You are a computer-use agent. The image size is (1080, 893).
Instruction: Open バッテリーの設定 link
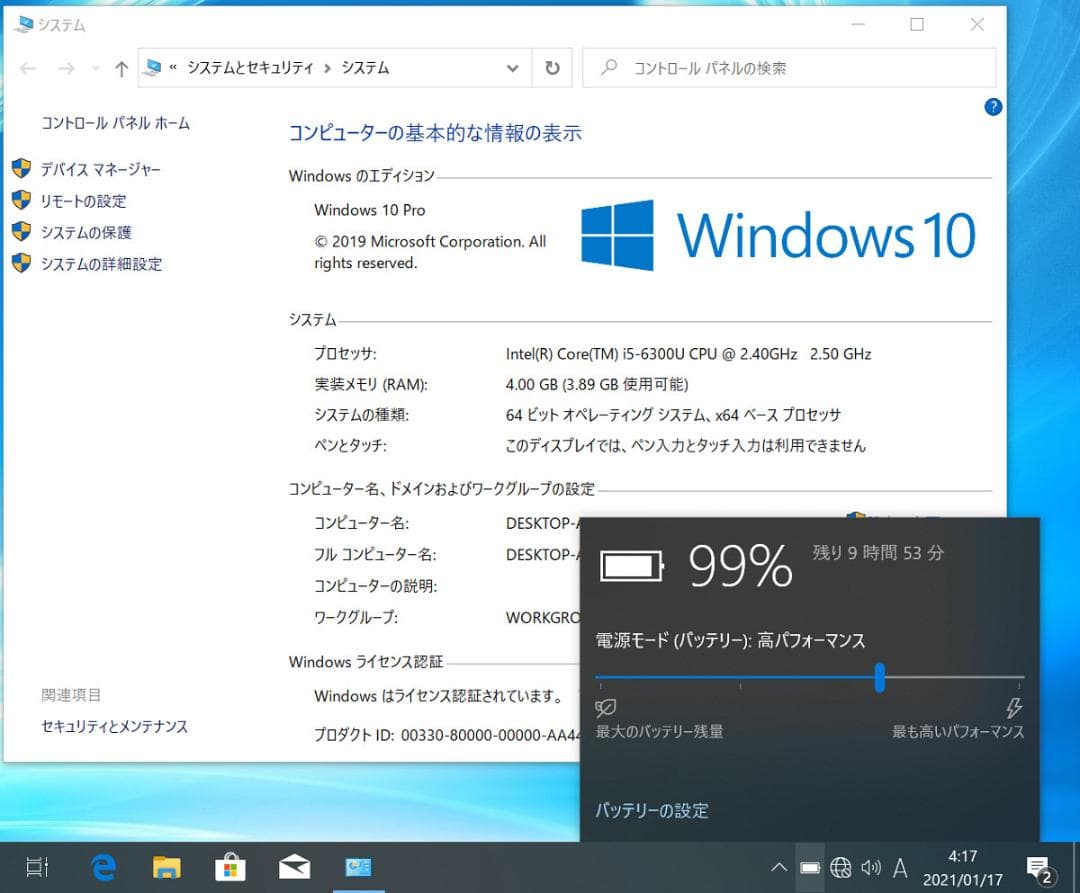[651, 811]
